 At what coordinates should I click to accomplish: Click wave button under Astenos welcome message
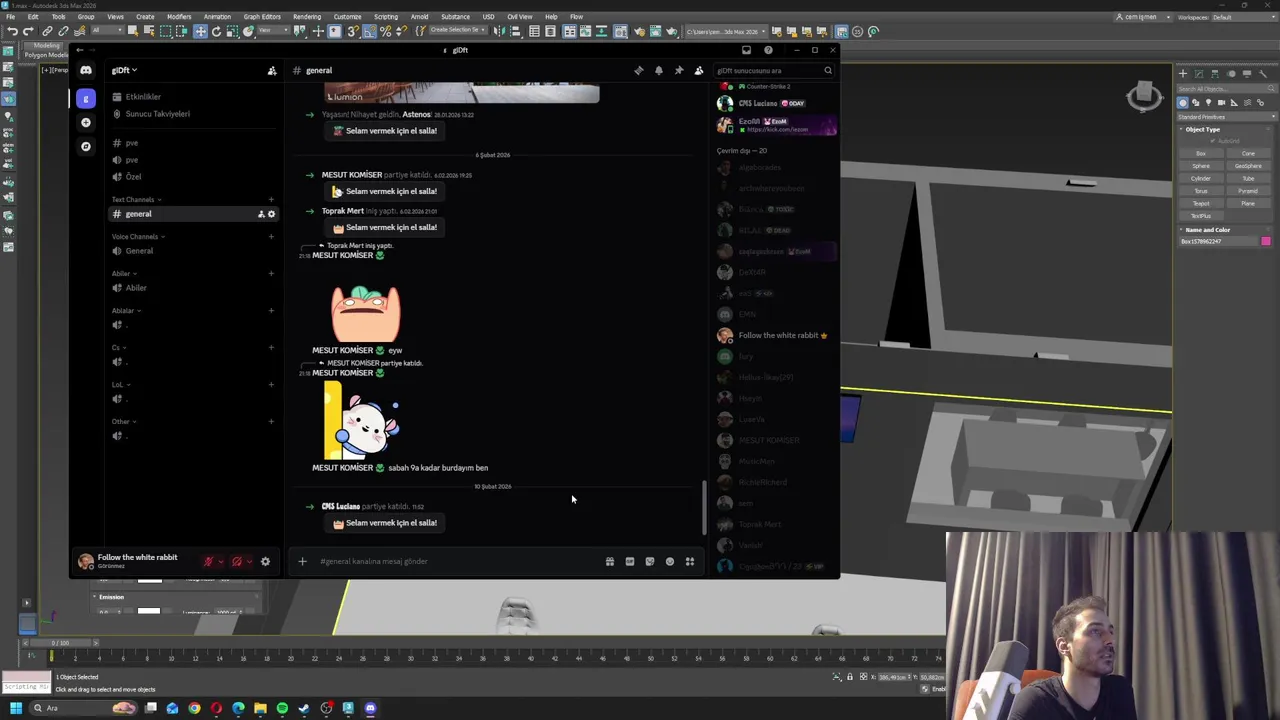[385, 131]
